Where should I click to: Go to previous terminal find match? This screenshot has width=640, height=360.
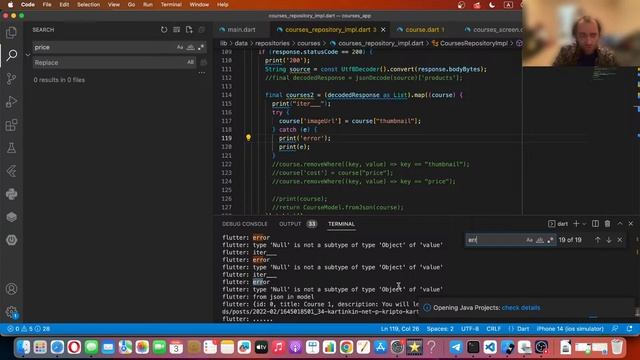coord(598,240)
